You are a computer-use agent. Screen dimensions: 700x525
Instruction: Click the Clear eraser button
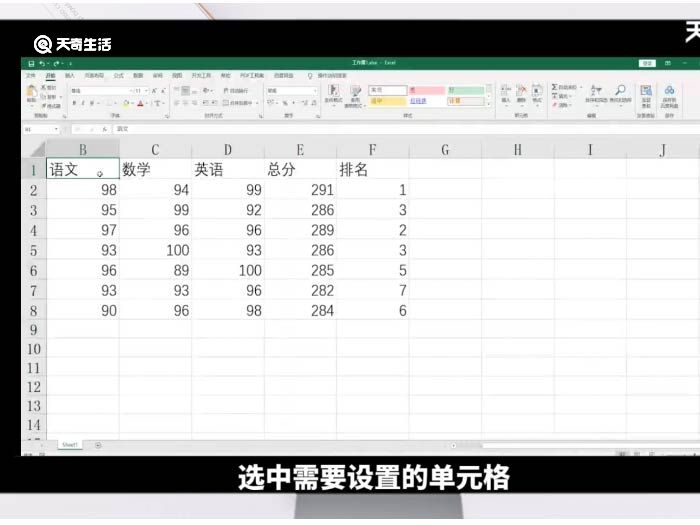(561, 105)
